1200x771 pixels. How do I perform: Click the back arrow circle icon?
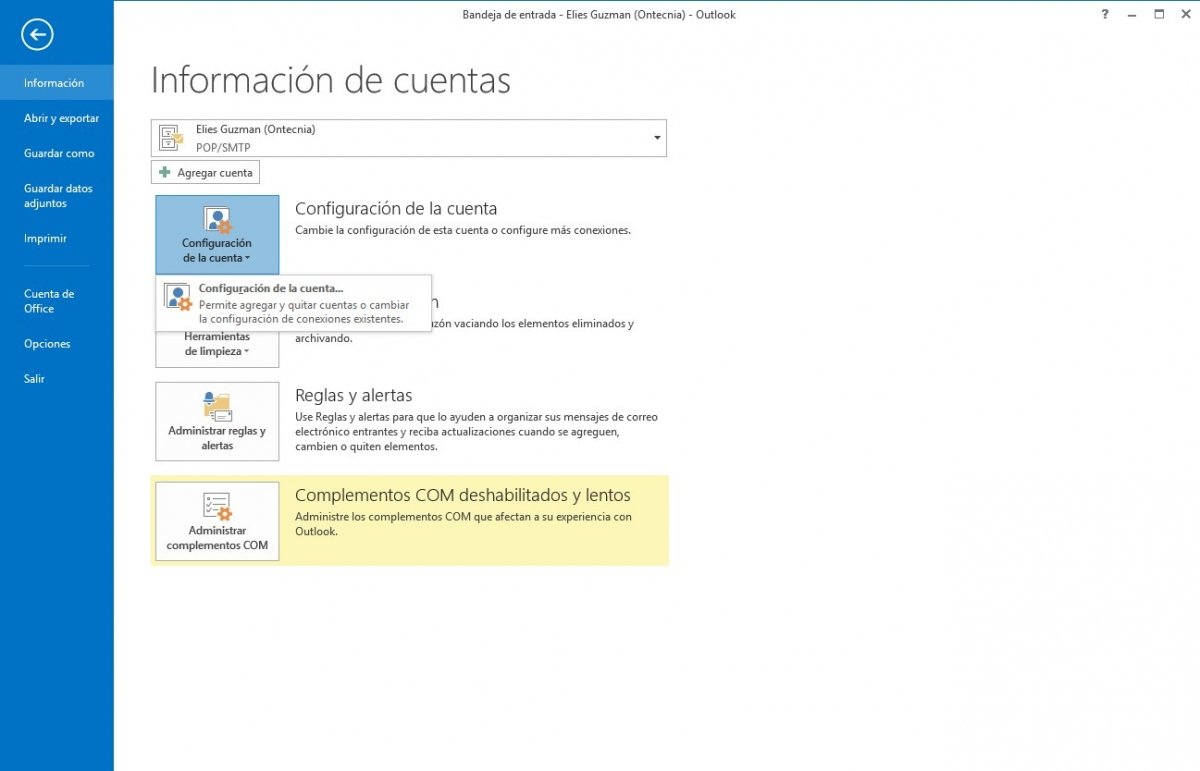click(x=37, y=35)
